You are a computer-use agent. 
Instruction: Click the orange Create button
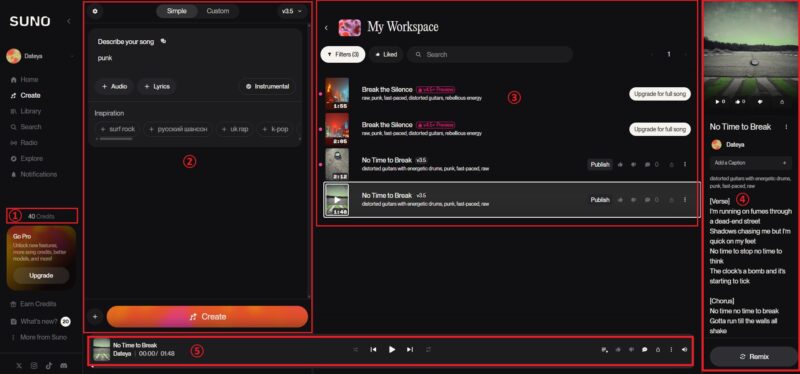coord(207,317)
